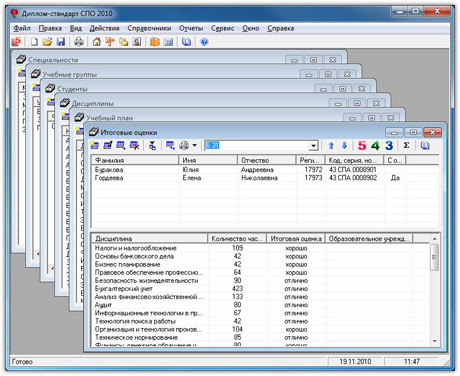
Task: Save using the floppy disk icon
Action: (61, 42)
